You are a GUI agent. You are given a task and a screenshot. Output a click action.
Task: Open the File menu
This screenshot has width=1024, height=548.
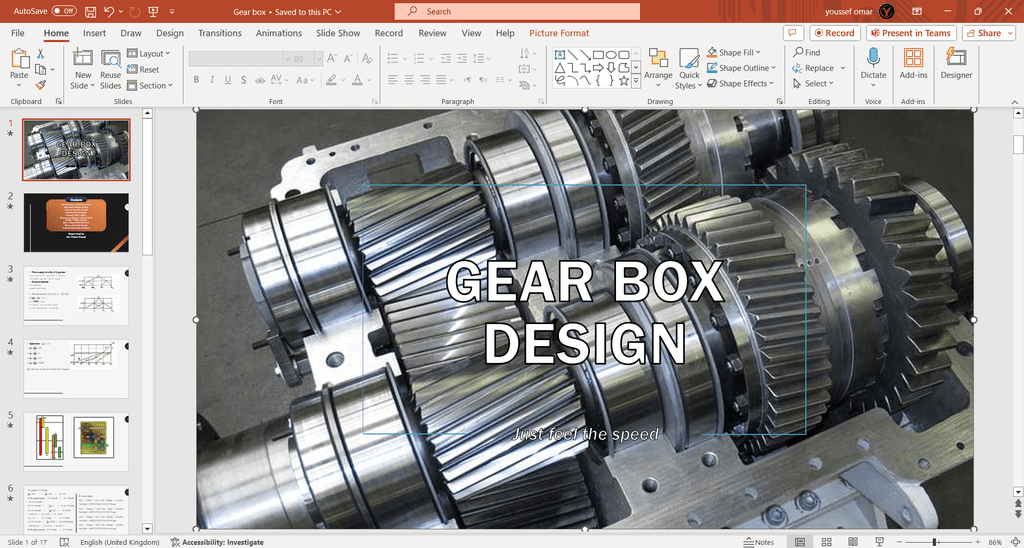18,33
